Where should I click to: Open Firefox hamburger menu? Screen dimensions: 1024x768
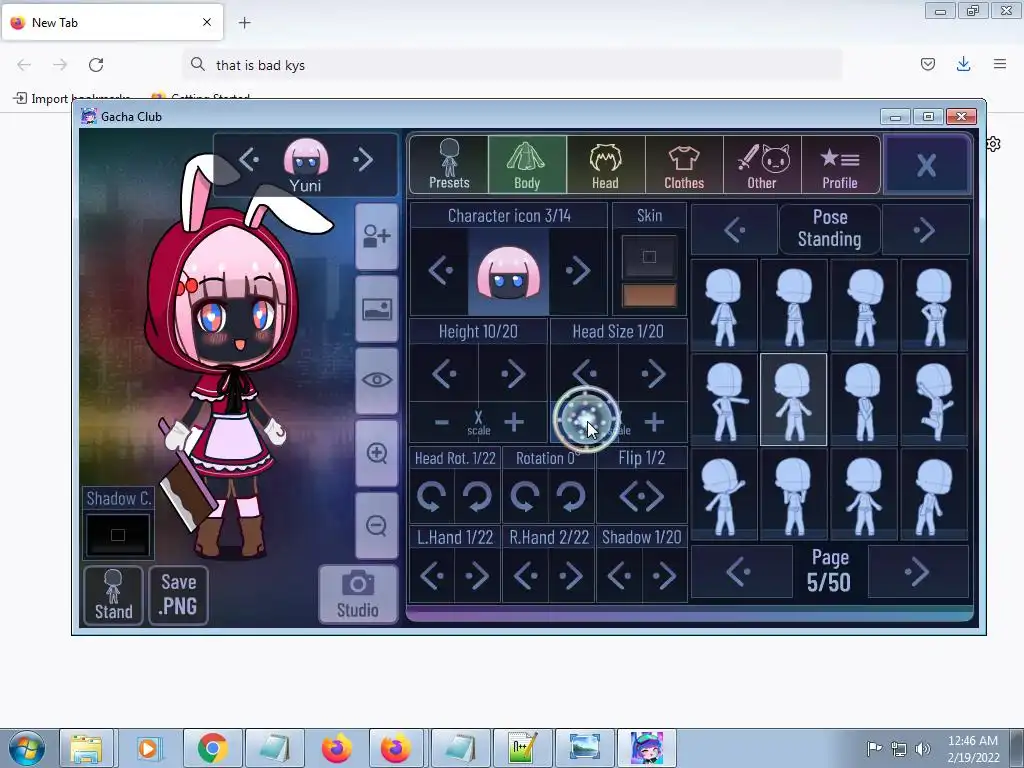[1000, 64]
